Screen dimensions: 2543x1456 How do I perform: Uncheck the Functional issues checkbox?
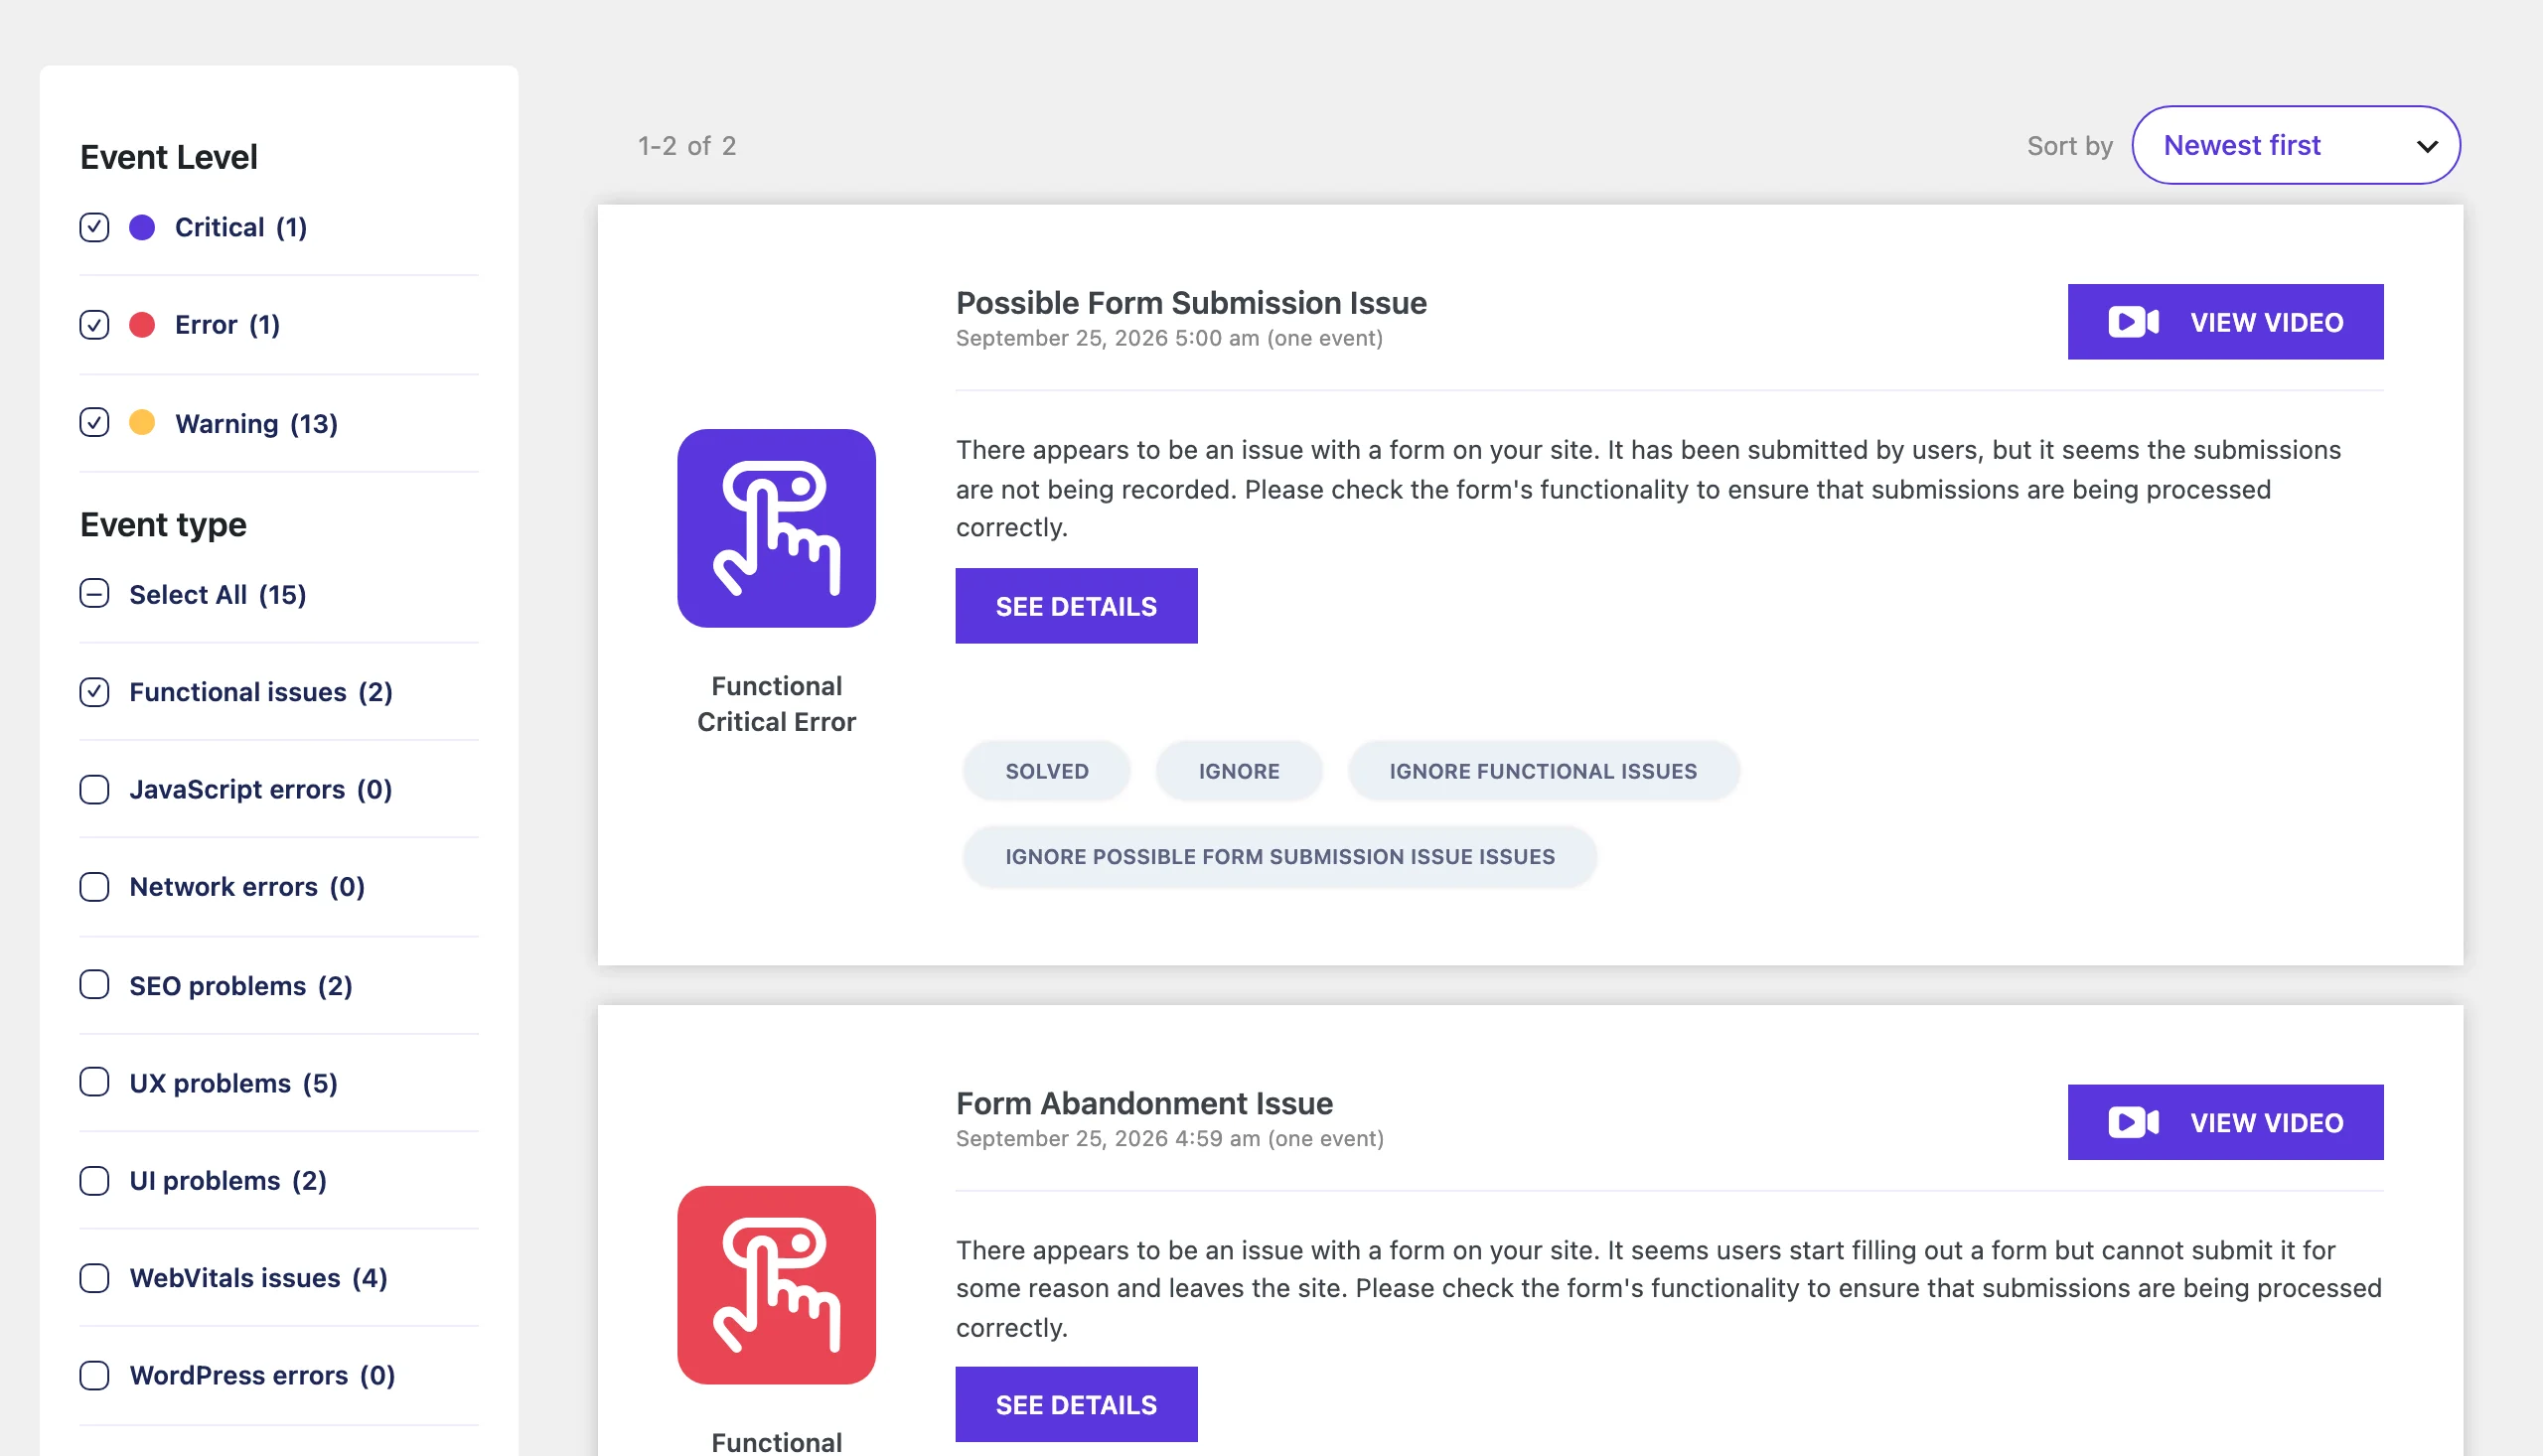[94, 692]
